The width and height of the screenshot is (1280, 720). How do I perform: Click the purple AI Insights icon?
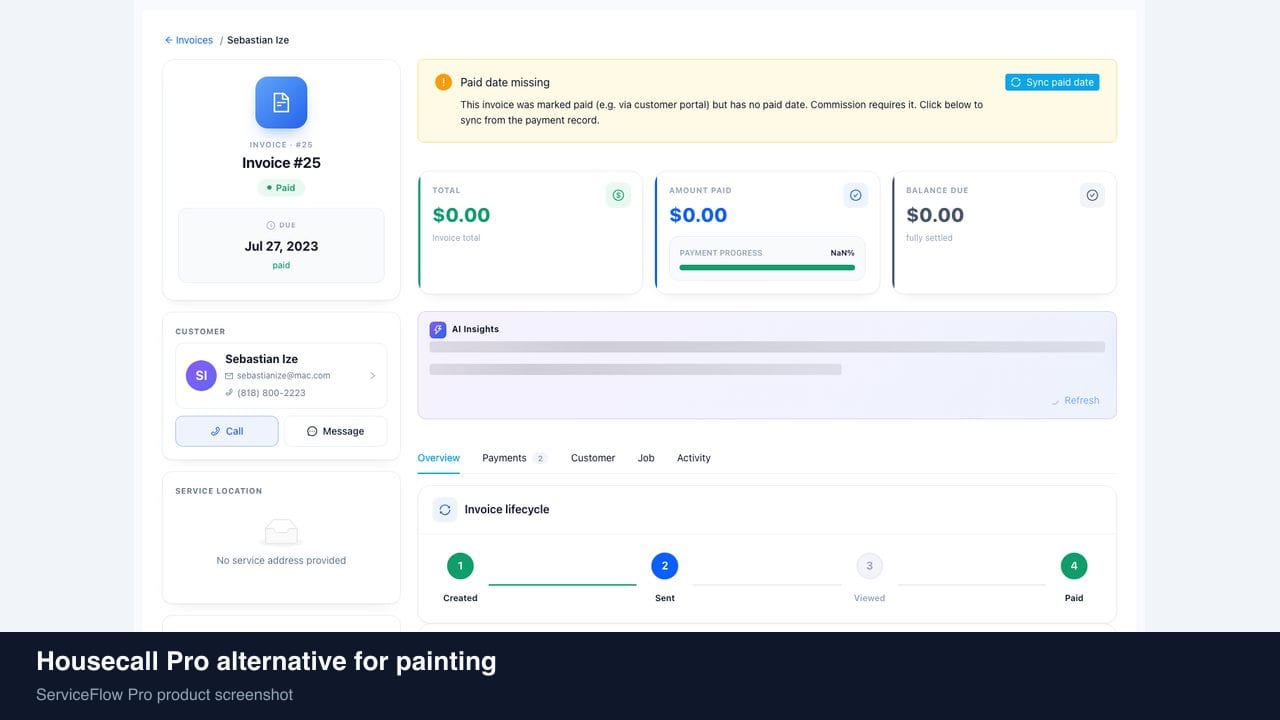(x=438, y=329)
